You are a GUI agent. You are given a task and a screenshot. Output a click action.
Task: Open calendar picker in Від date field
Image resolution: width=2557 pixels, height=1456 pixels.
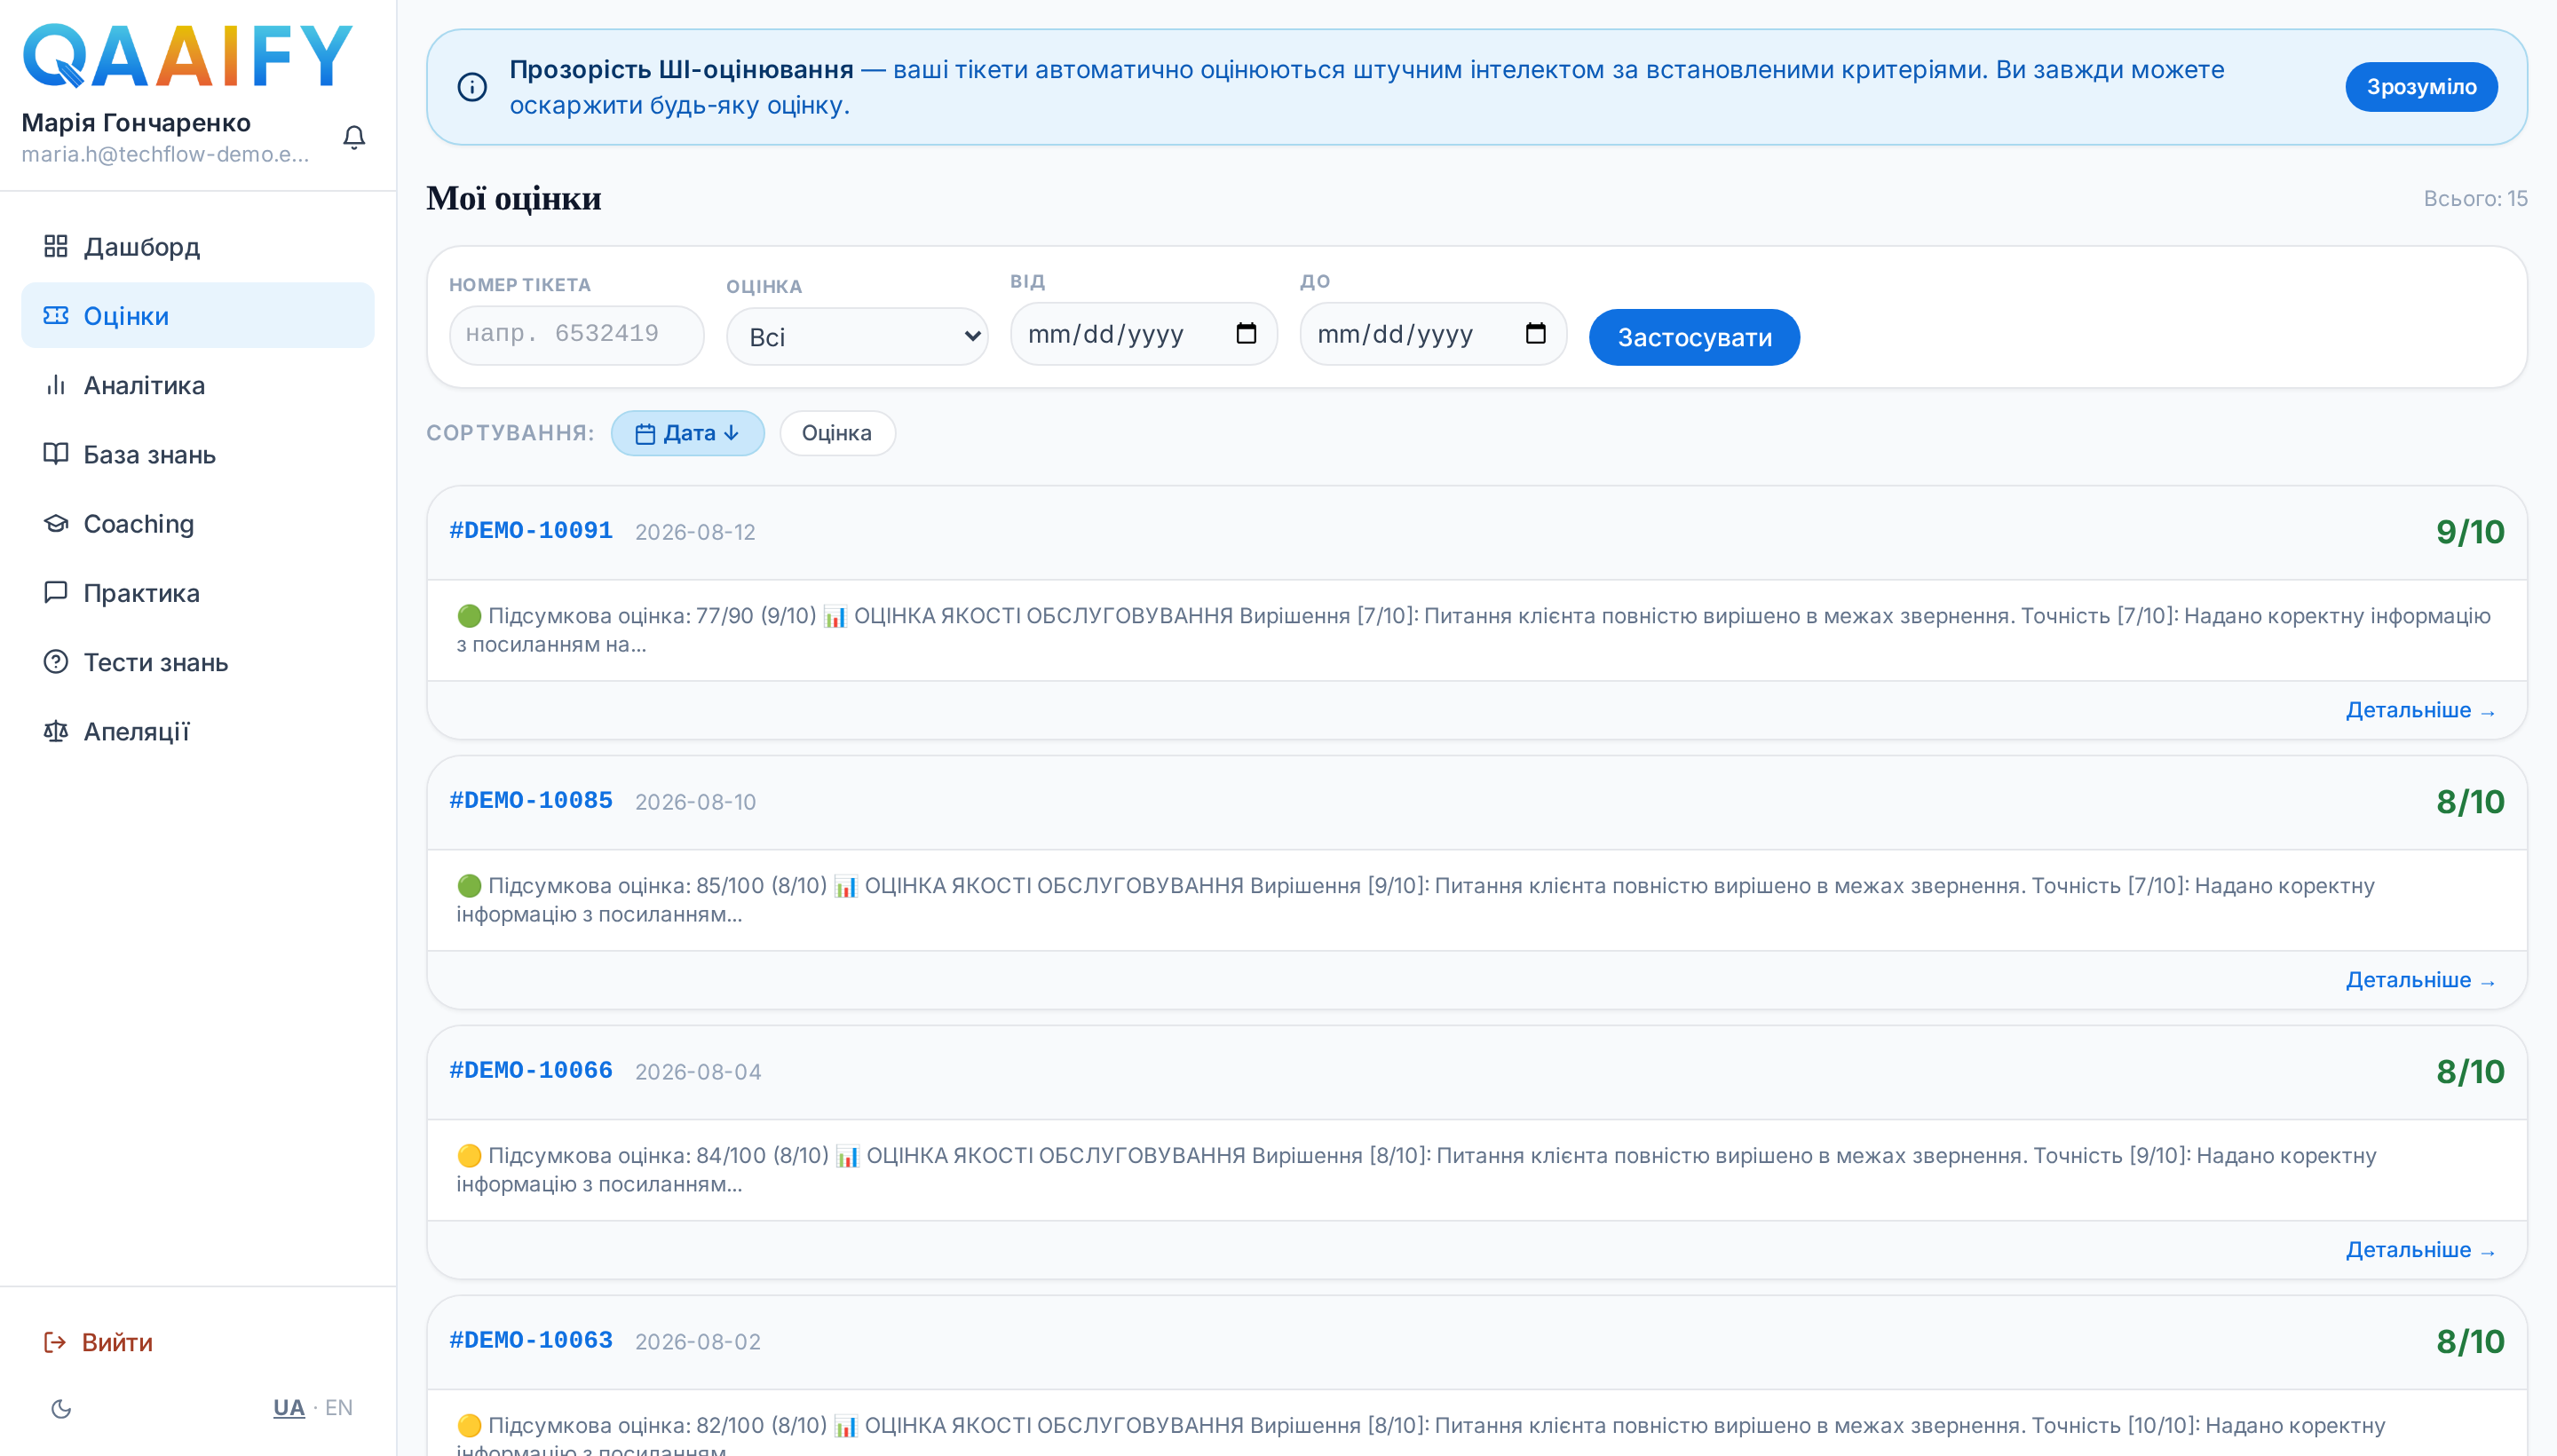click(x=1246, y=333)
